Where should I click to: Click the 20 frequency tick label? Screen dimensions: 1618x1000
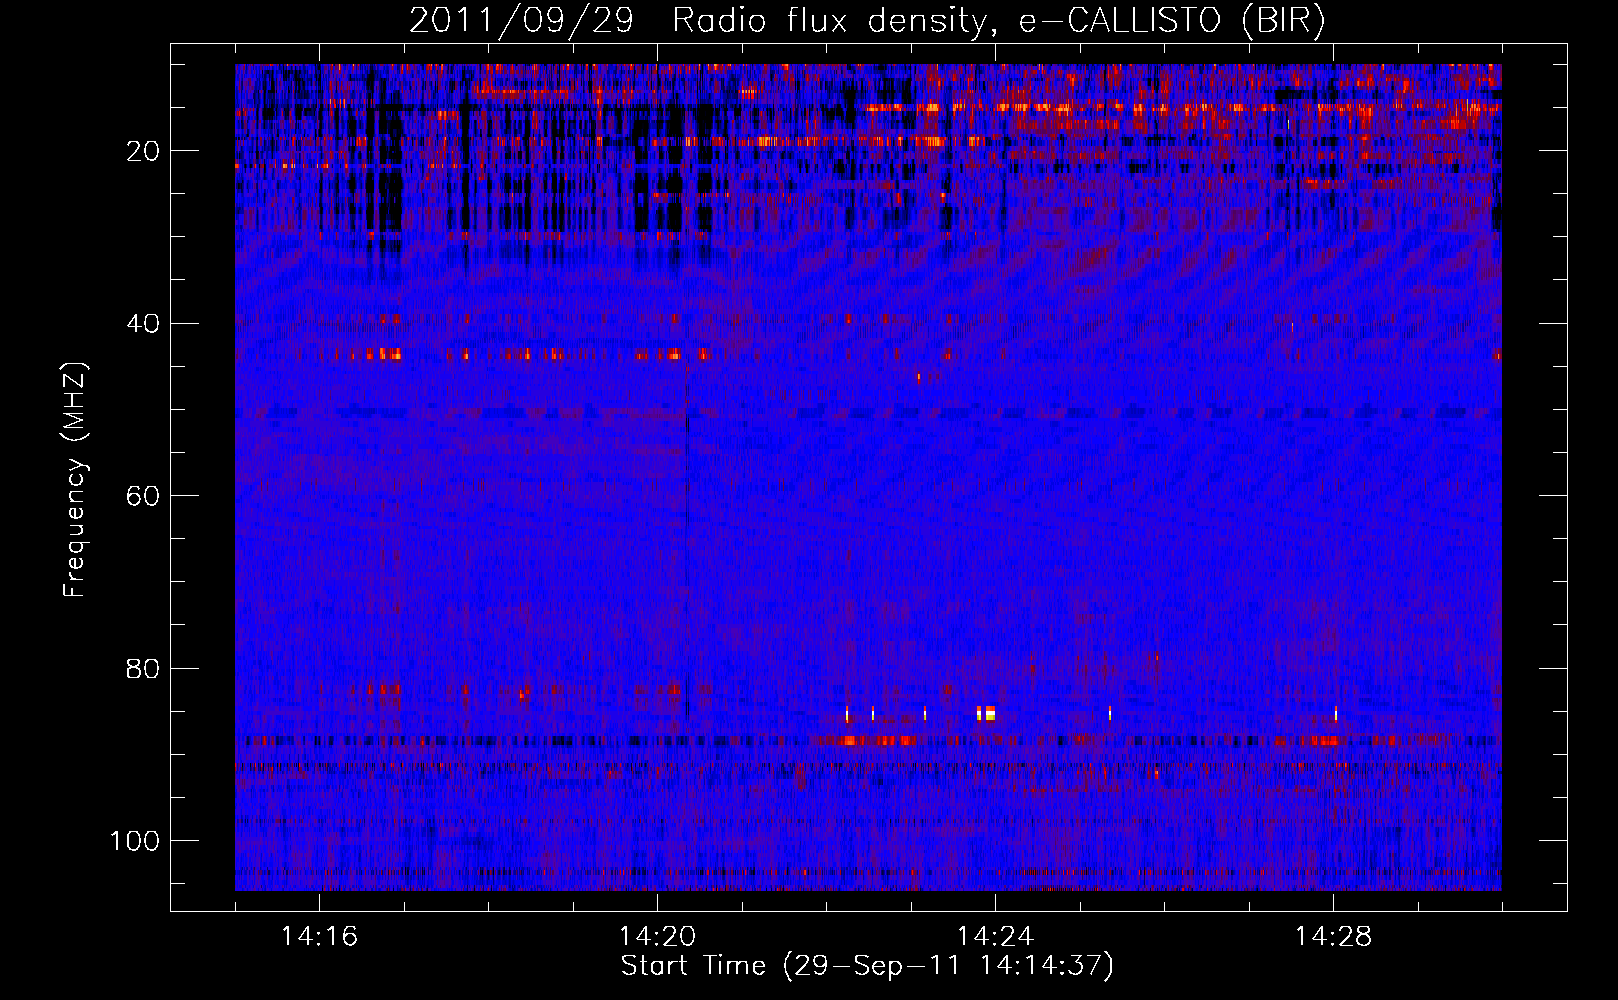(x=143, y=151)
